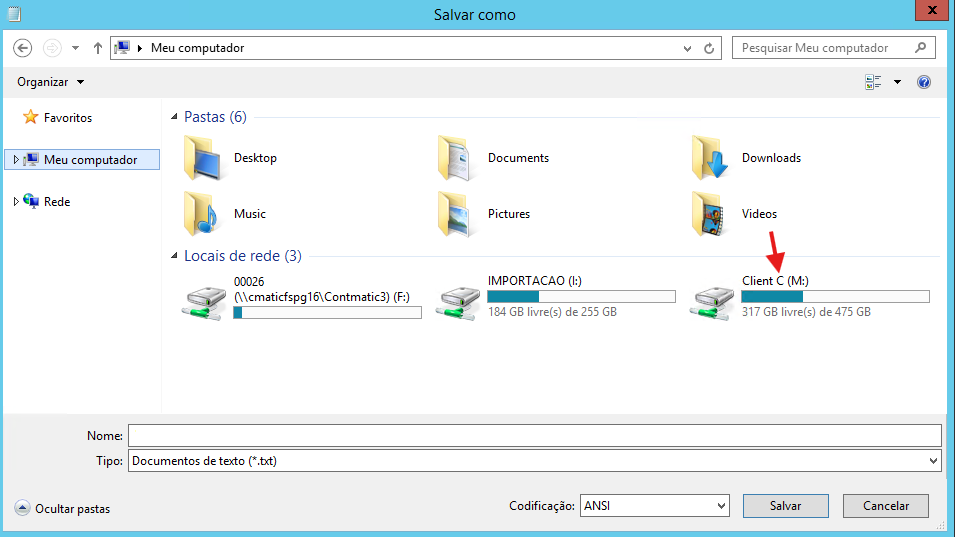The height and width of the screenshot is (537, 955).
Task: Click the Pesquisar Meu computador search field
Action: [x=834, y=48]
